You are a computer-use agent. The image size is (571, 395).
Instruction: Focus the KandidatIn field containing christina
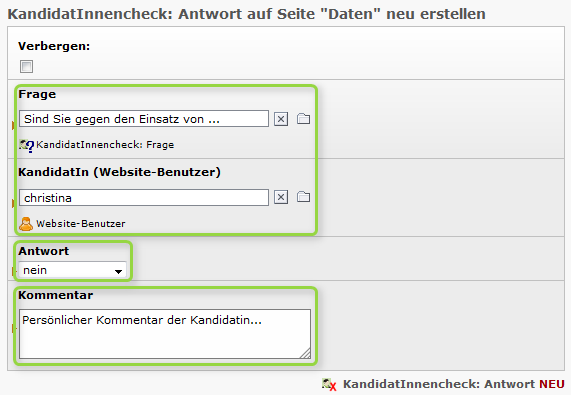[144, 197]
